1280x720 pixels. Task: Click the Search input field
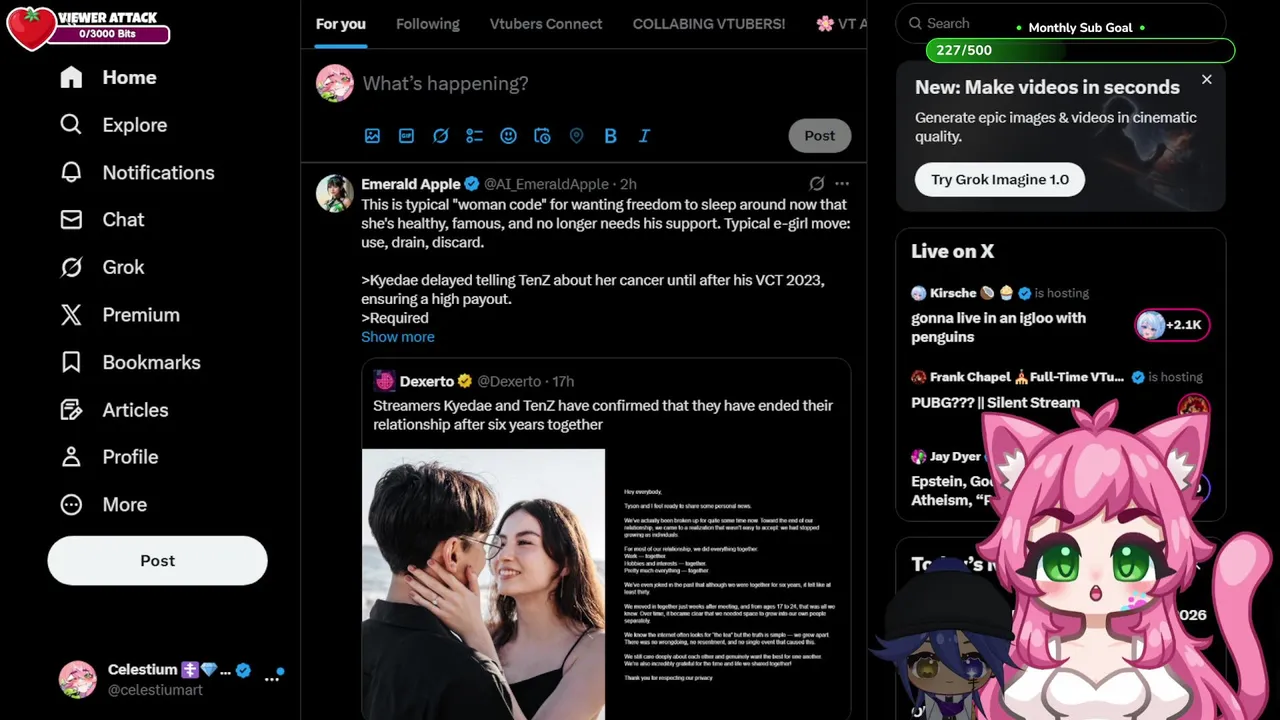pos(1060,23)
